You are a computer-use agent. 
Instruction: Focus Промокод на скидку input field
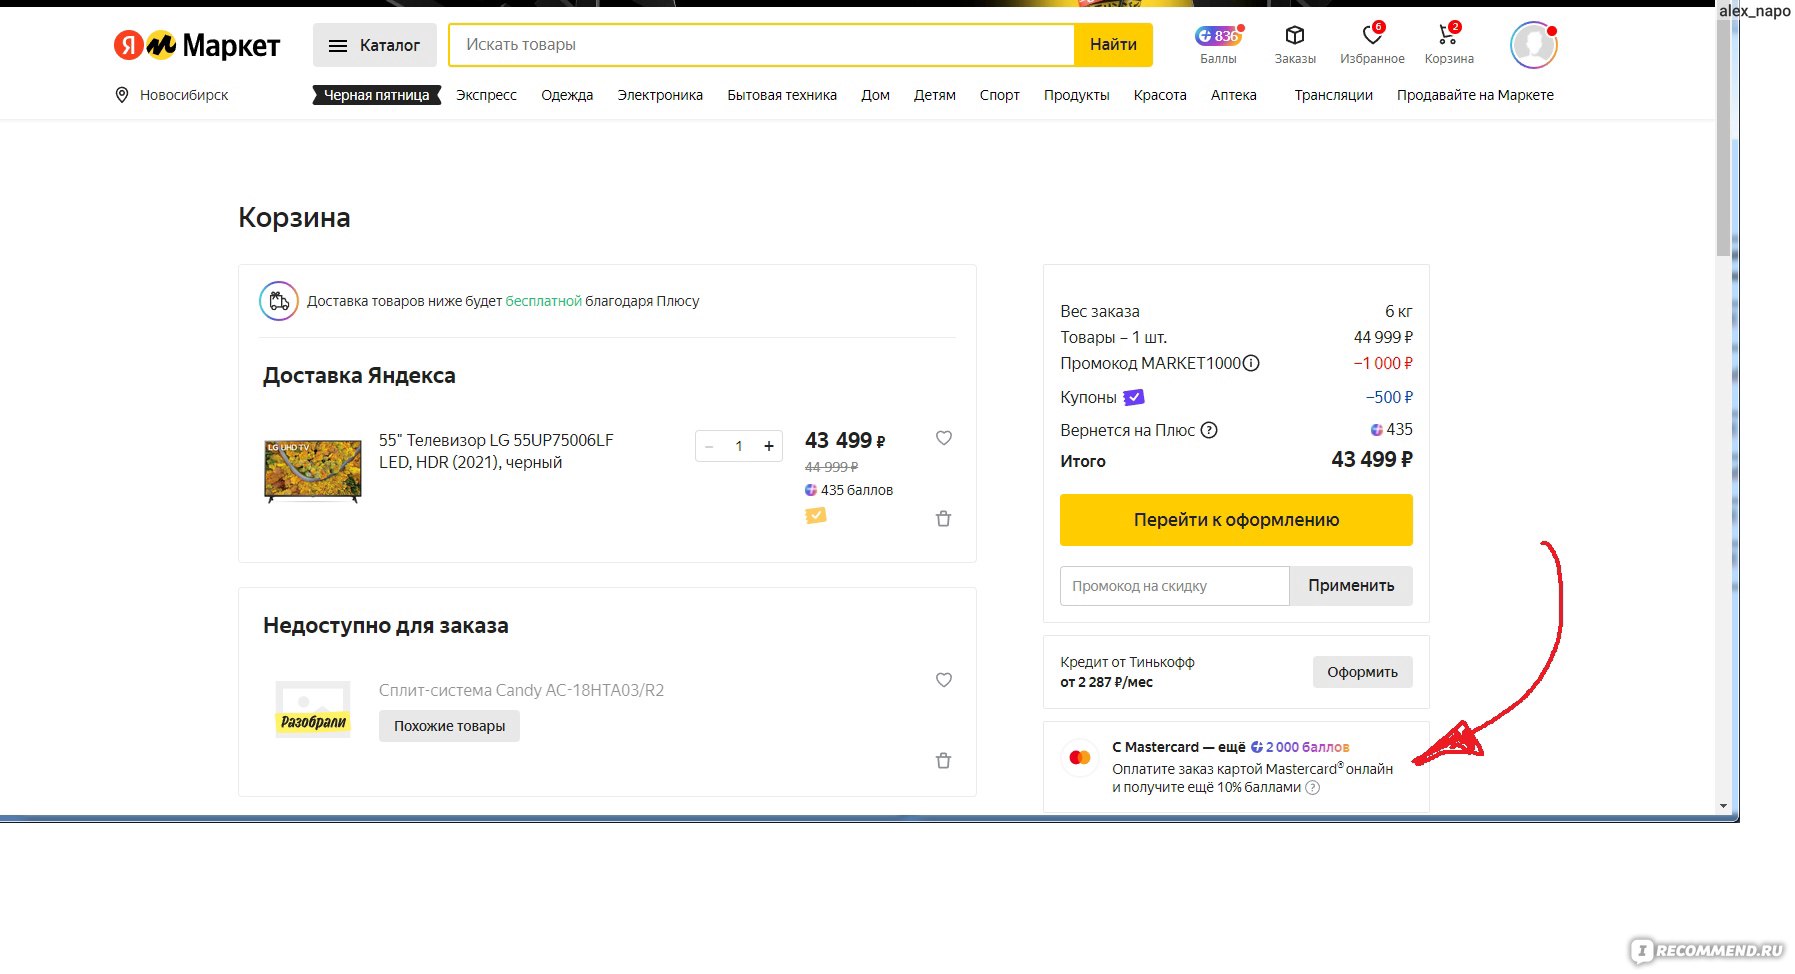click(x=1175, y=586)
